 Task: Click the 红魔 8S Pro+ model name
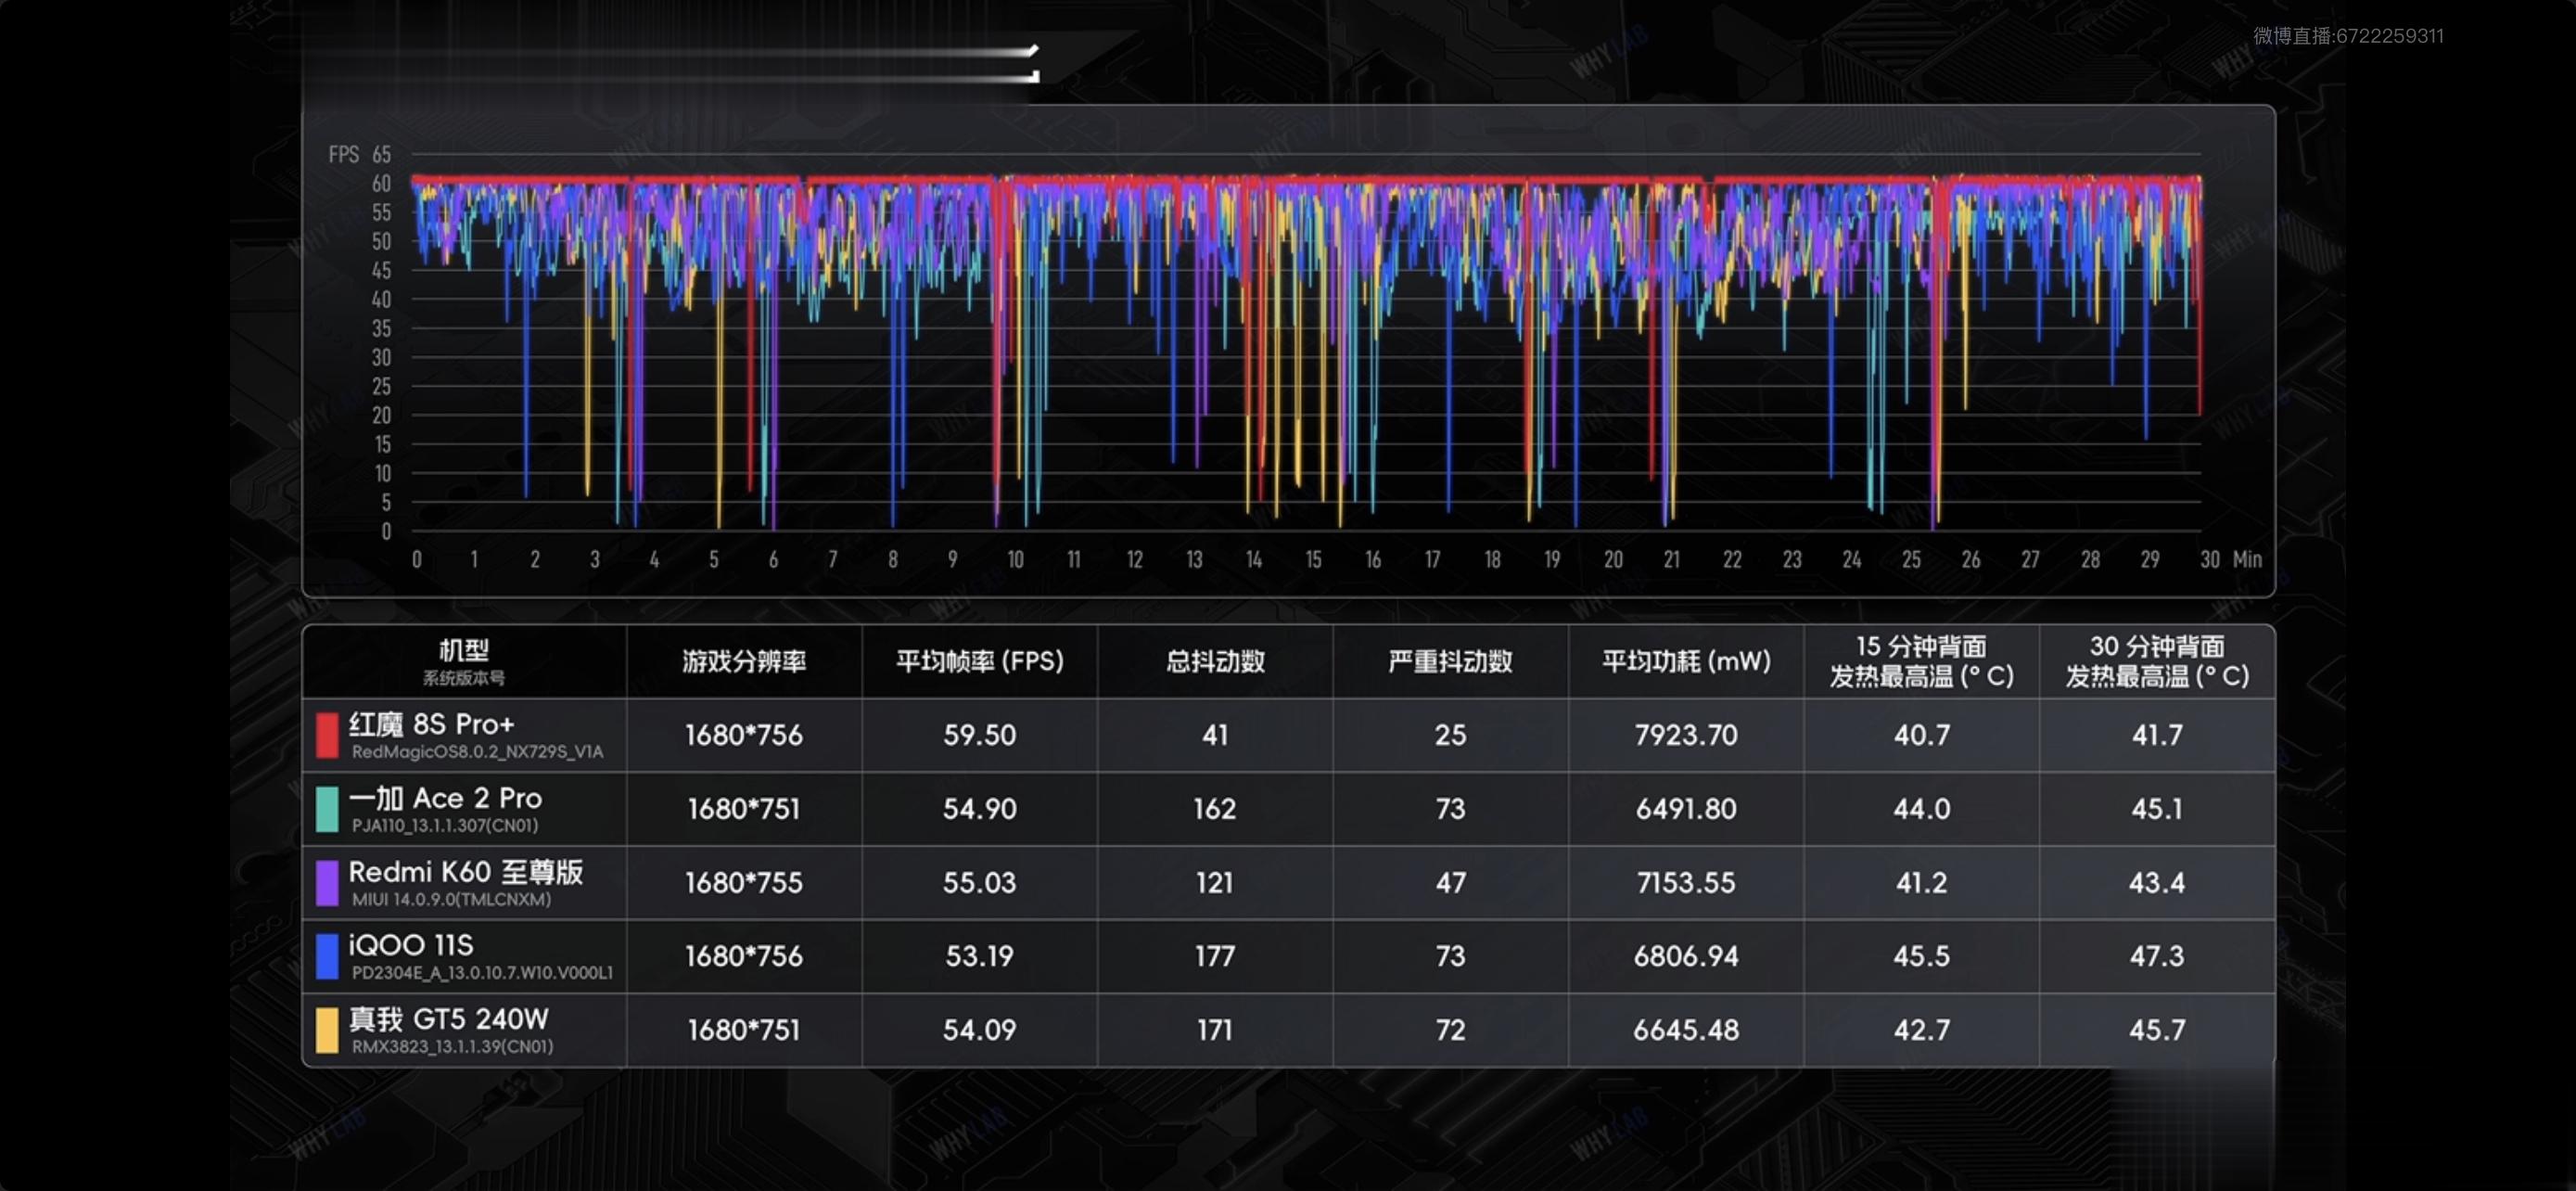tap(431, 724)
